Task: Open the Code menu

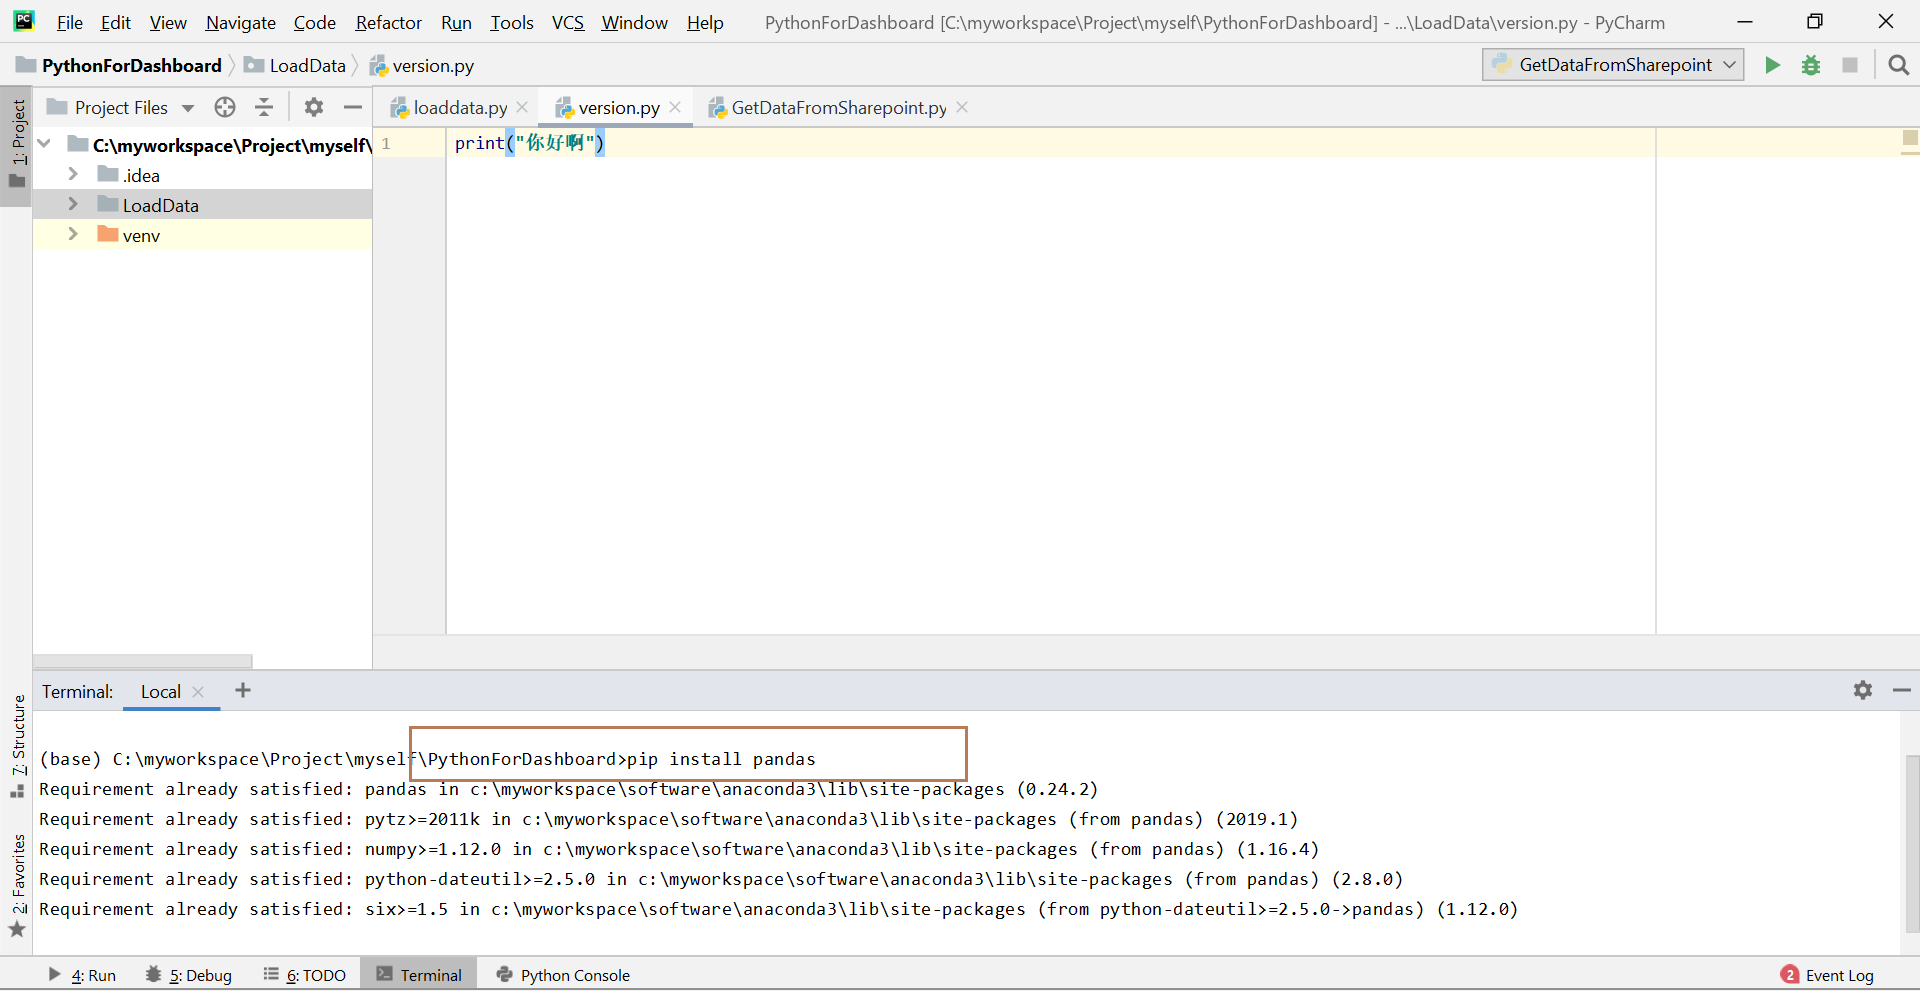Action: click(315, 22)
